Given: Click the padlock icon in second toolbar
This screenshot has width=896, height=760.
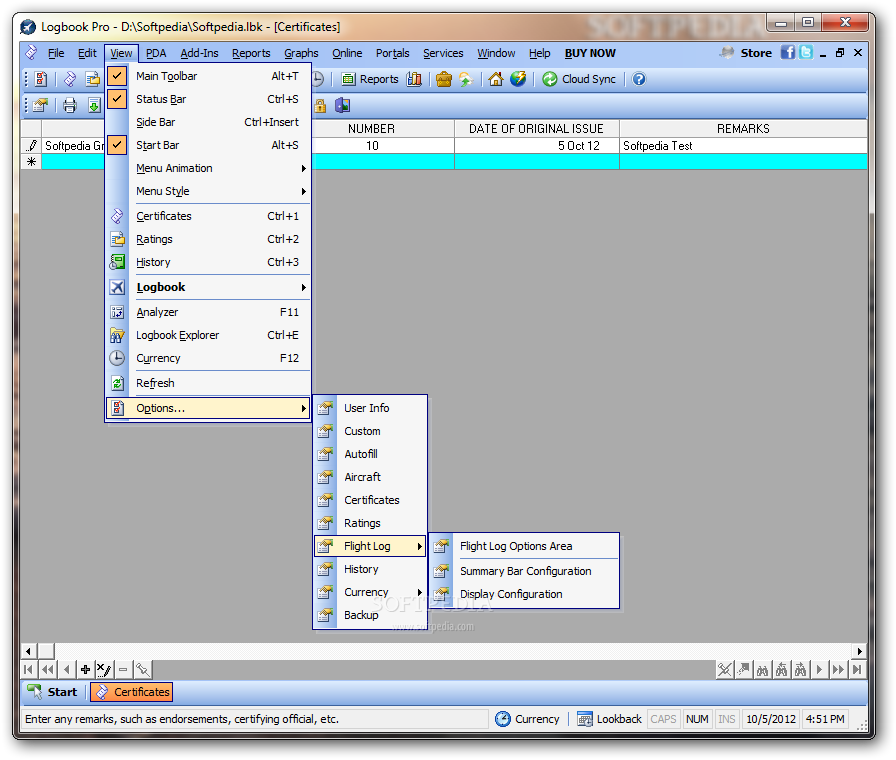Looking at the screenshot, I should pyautogui.click(x=320, y=105).
